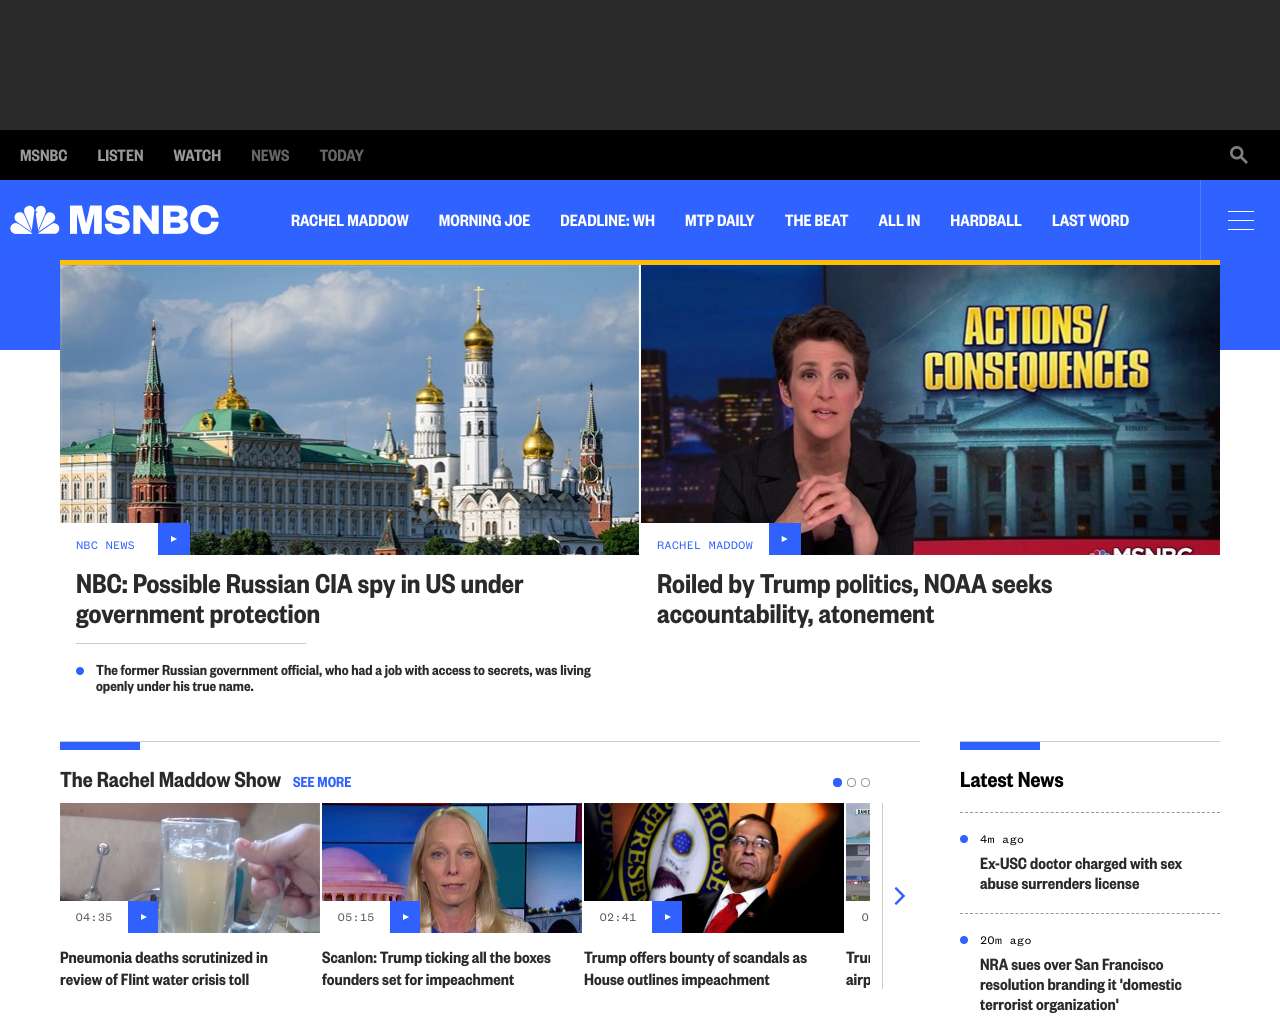This screenshot has width=1280, height=1024.
Task: Select the third carousel page dot
Action: point(865,782)
